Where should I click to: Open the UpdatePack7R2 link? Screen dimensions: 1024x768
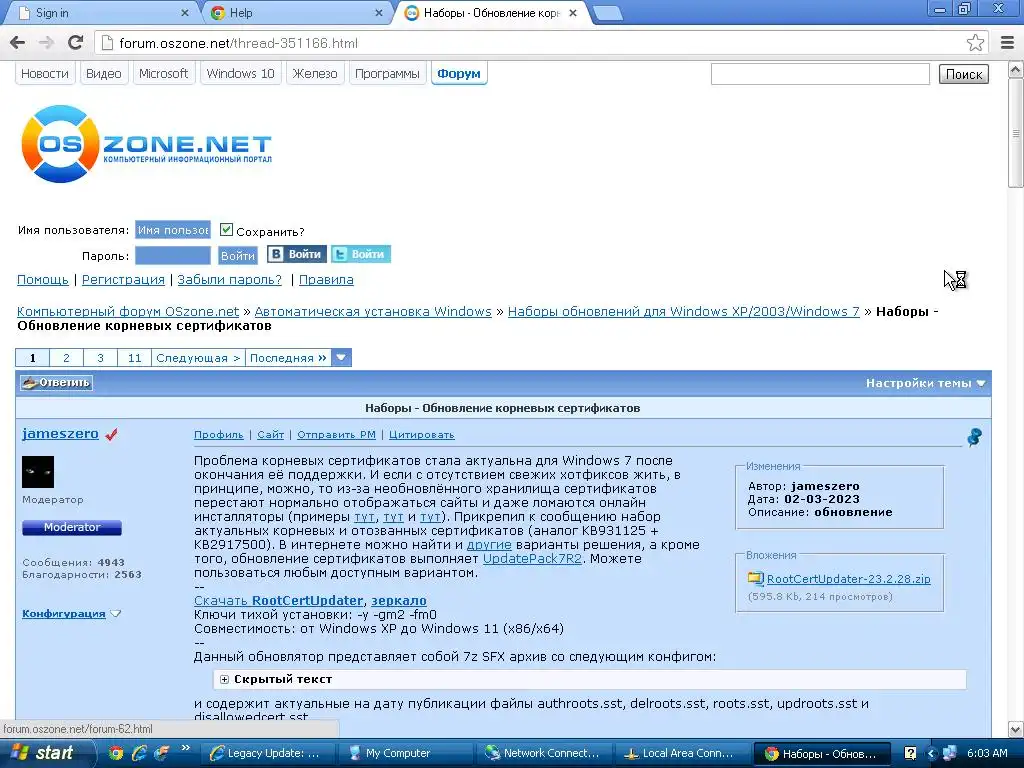[532, 559]
